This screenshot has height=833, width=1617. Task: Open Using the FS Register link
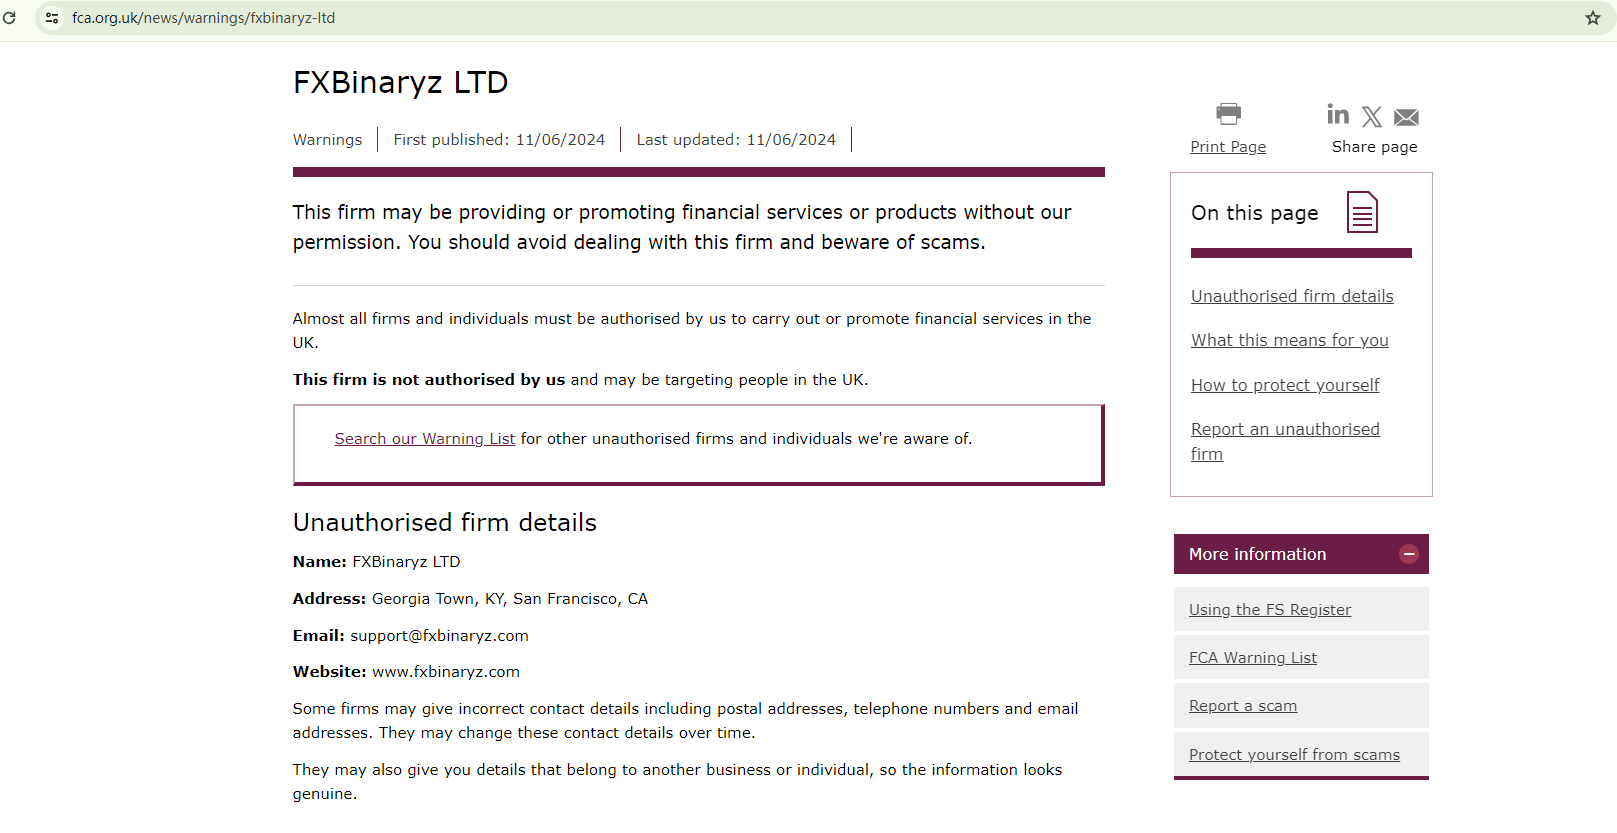click(1269, 610)
